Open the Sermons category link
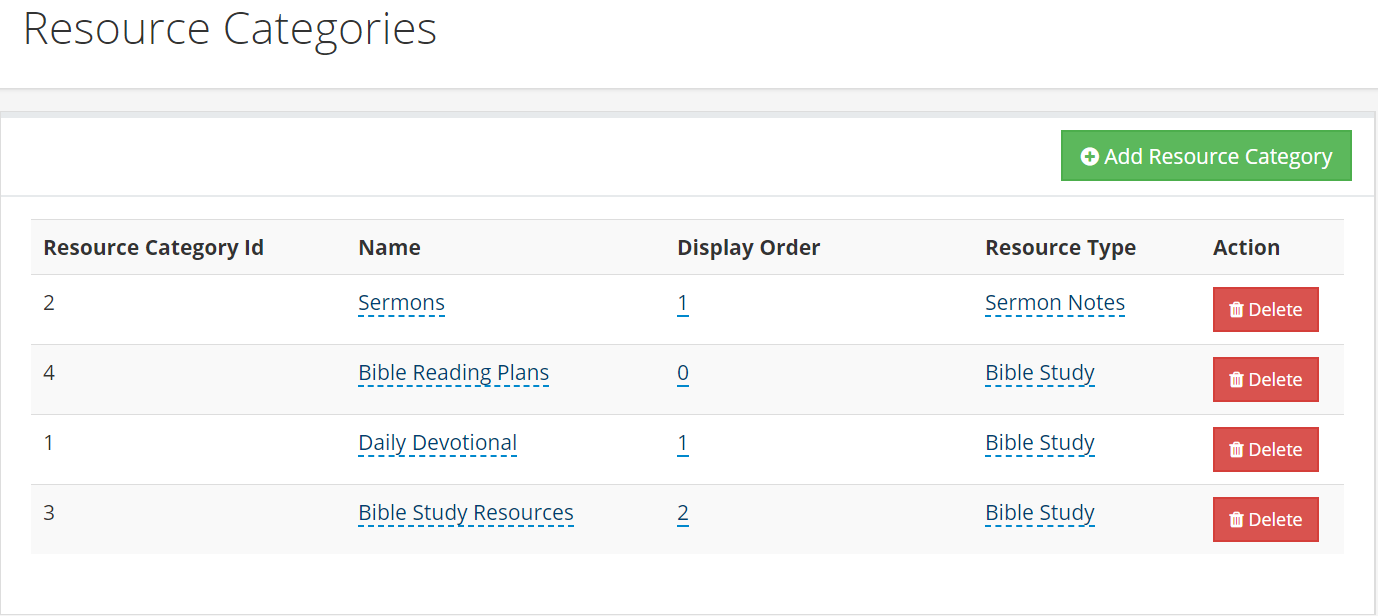Image resolution: width=1378 pixels, height=616 pixels. [x=401, y=302]
